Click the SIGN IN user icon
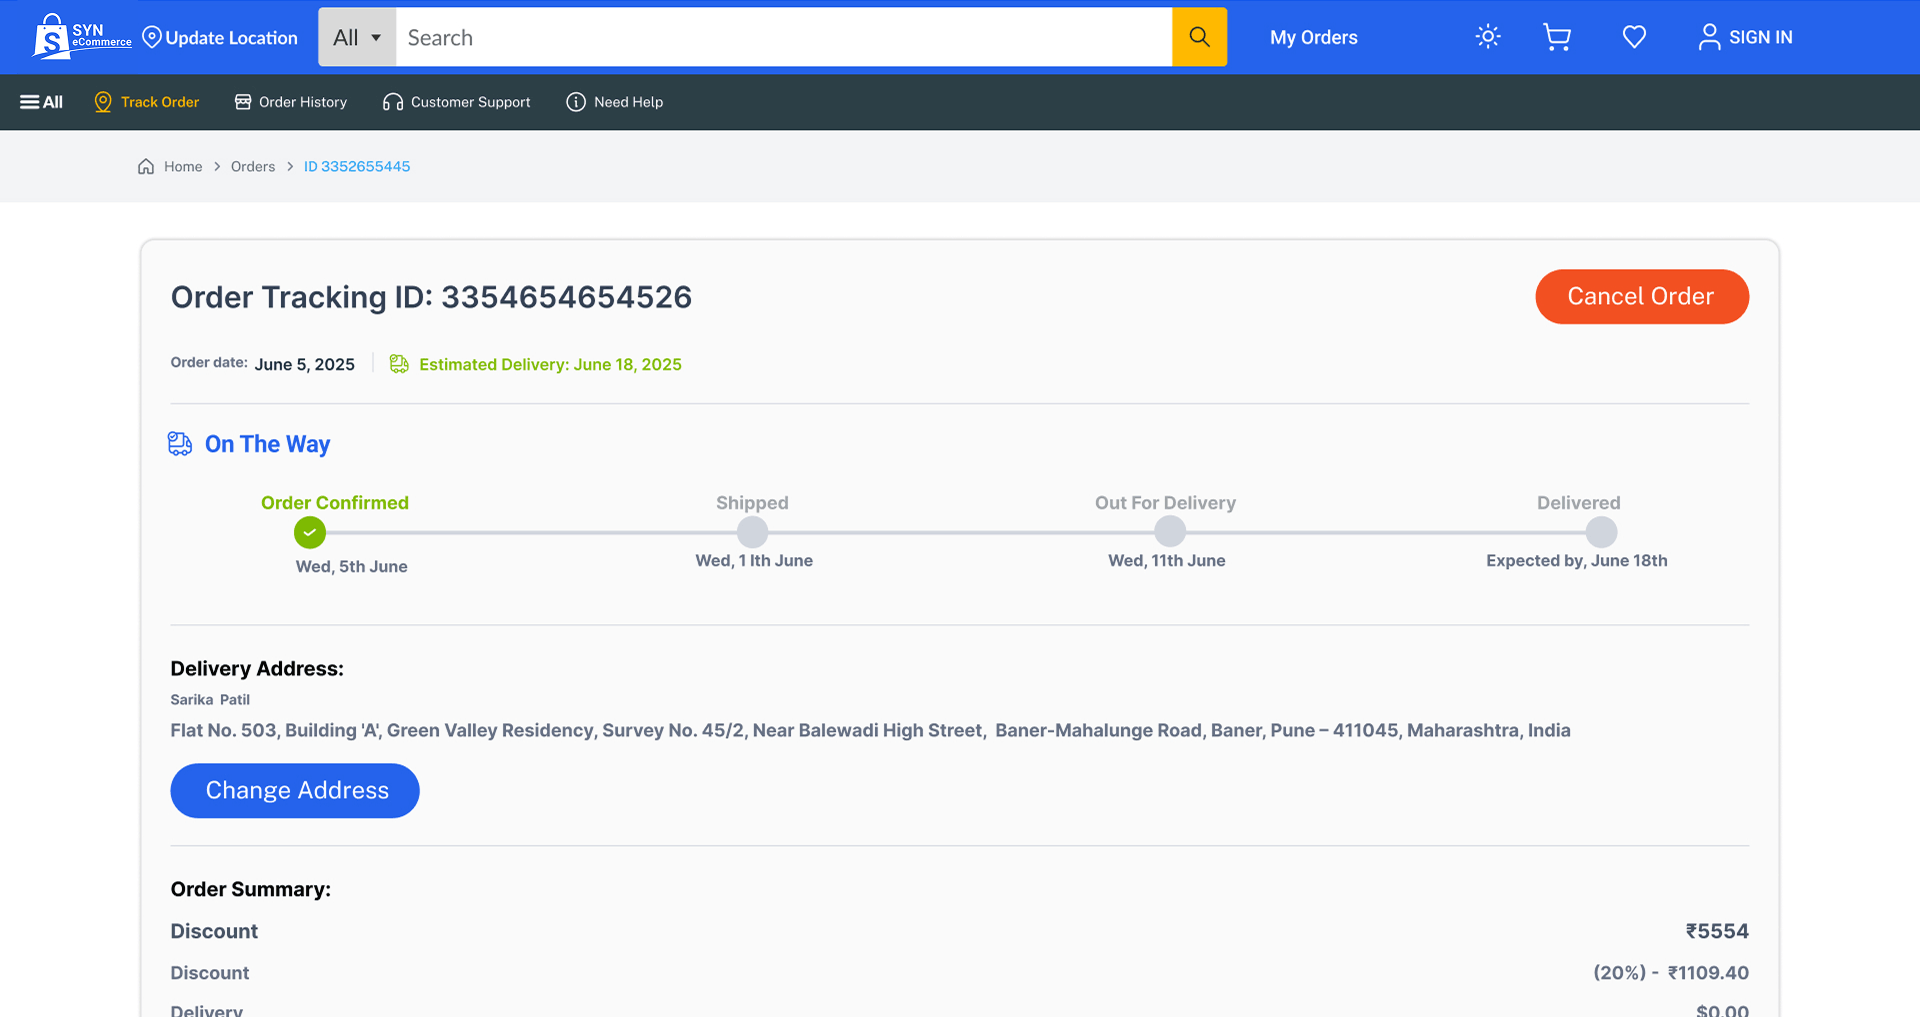 point(1709,37)
